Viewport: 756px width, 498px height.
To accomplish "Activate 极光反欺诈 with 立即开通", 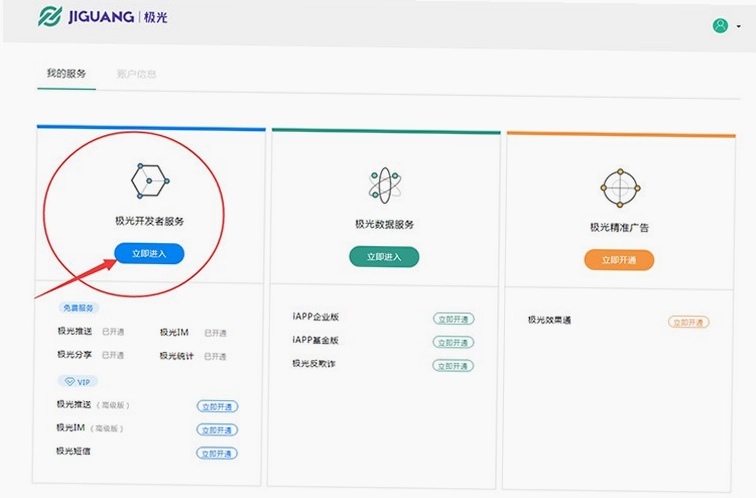I will 453,366.
